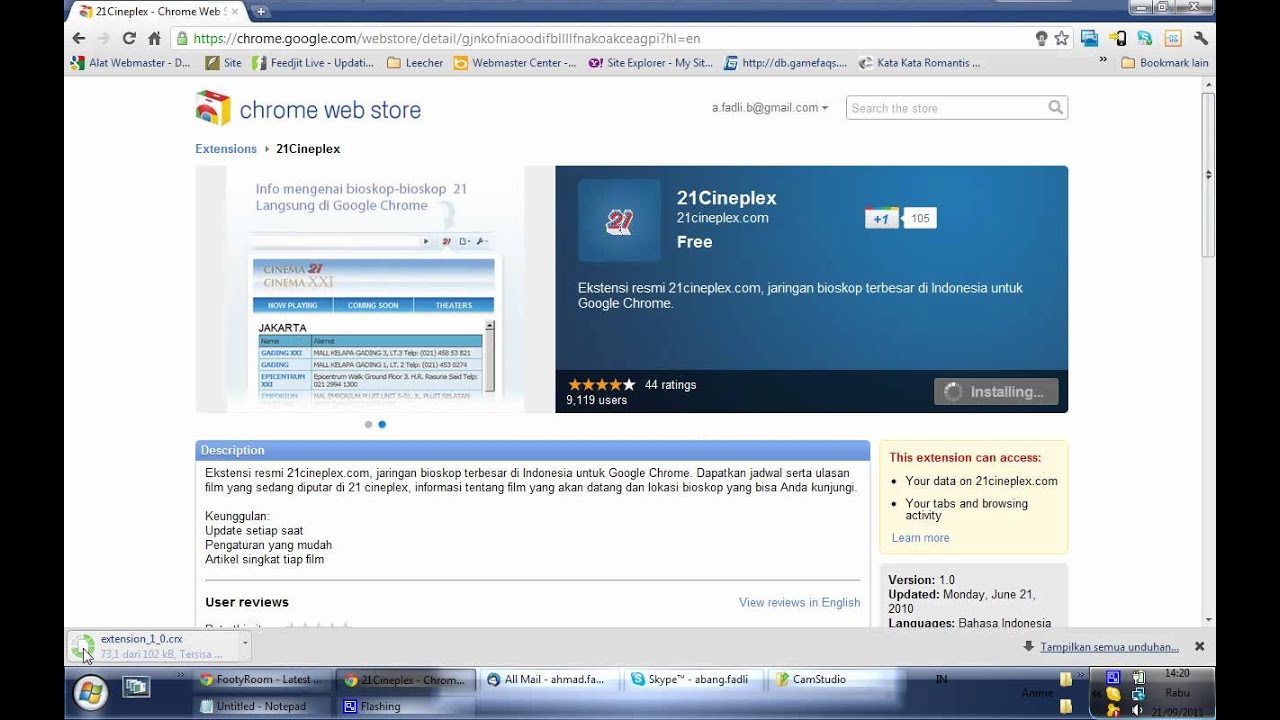The image size is (1280, 720).
Task: Open the orange-framed extension icon
Action: click(1173, 38)
